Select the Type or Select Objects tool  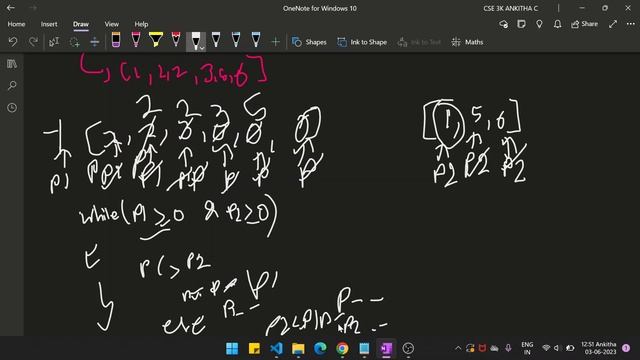pos(54,42)
